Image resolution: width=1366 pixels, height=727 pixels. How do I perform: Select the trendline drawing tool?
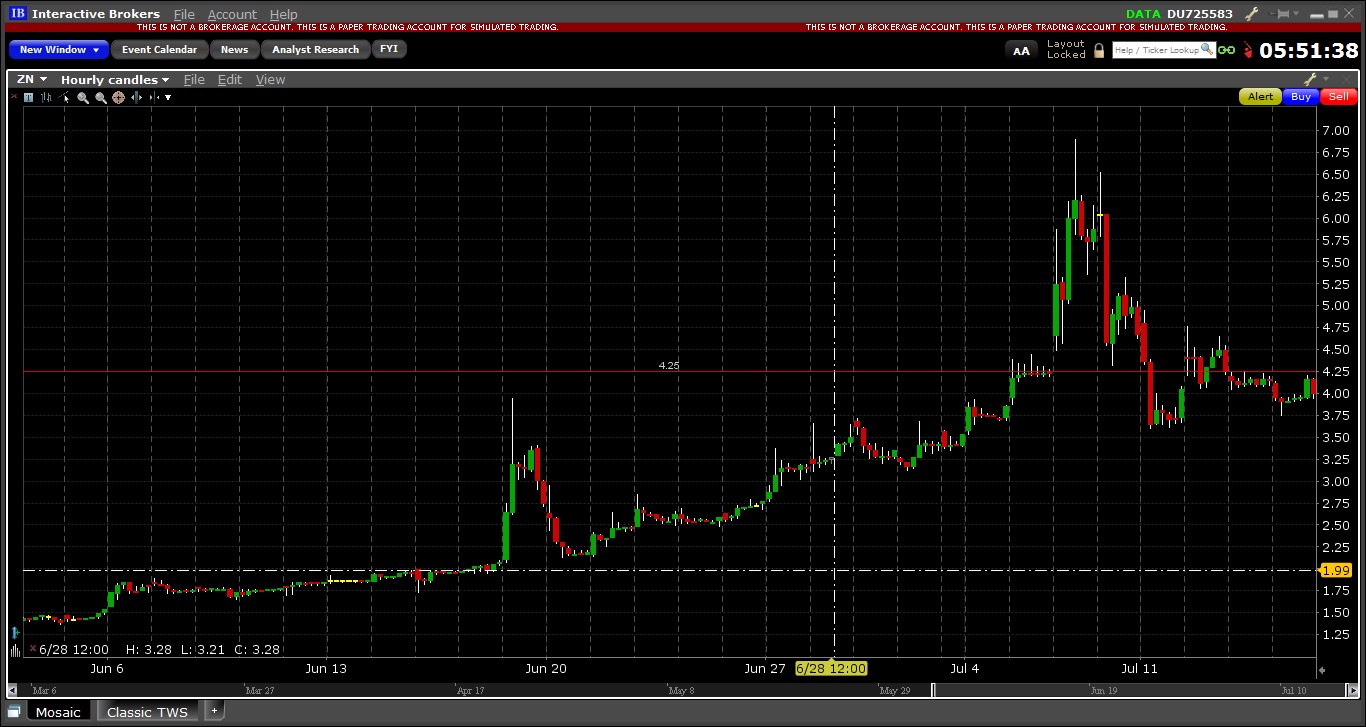[63, 97]
